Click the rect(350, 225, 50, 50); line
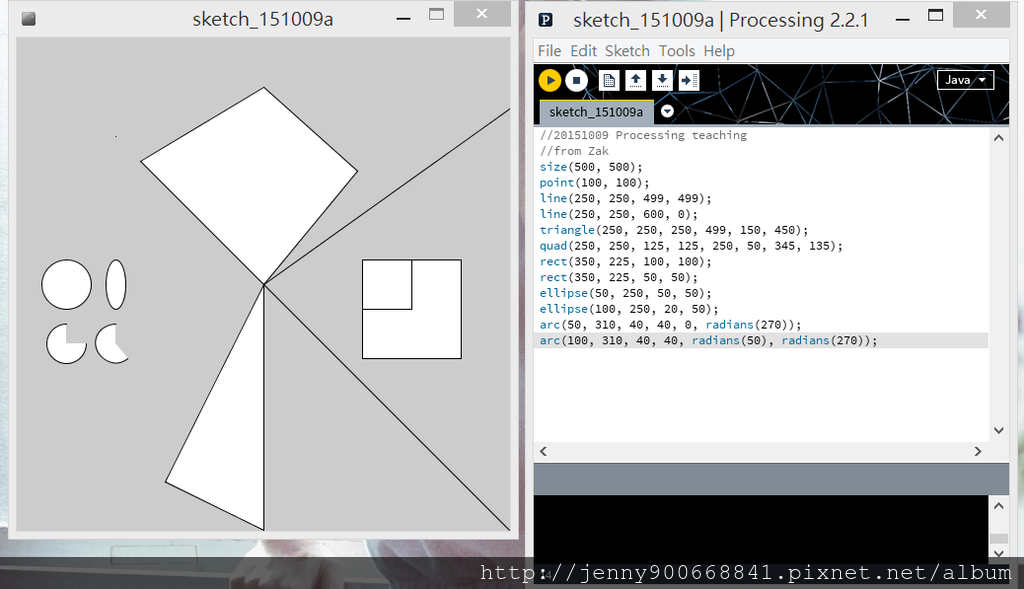Screen dimensions: 1024x589 pyautogui.click(x=618, y=277)
